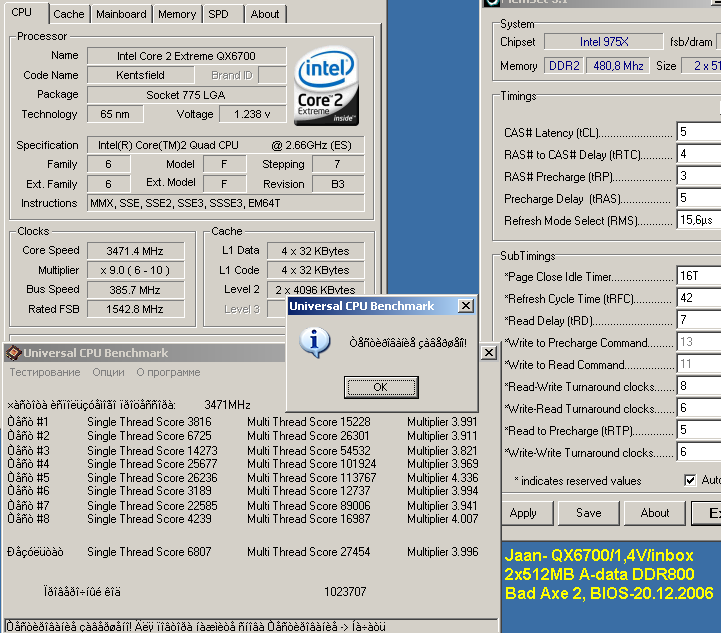The width and height of the screenshot is (721, 633).
Task: Click the Rated FSB value 1542.8 MHz
Action: (x=135, y=309)
